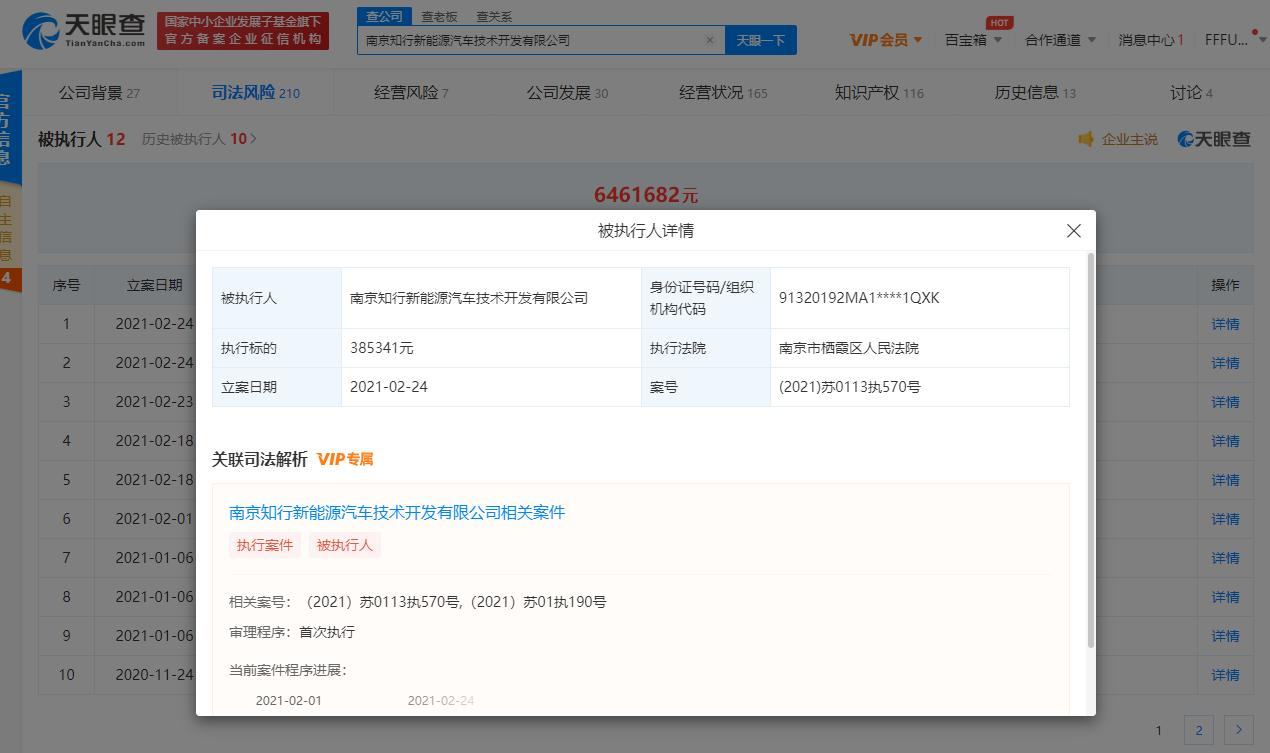The image size is (1270, 753).
Task: Switch to the 知识产权 tab
Action: (879, 93)
